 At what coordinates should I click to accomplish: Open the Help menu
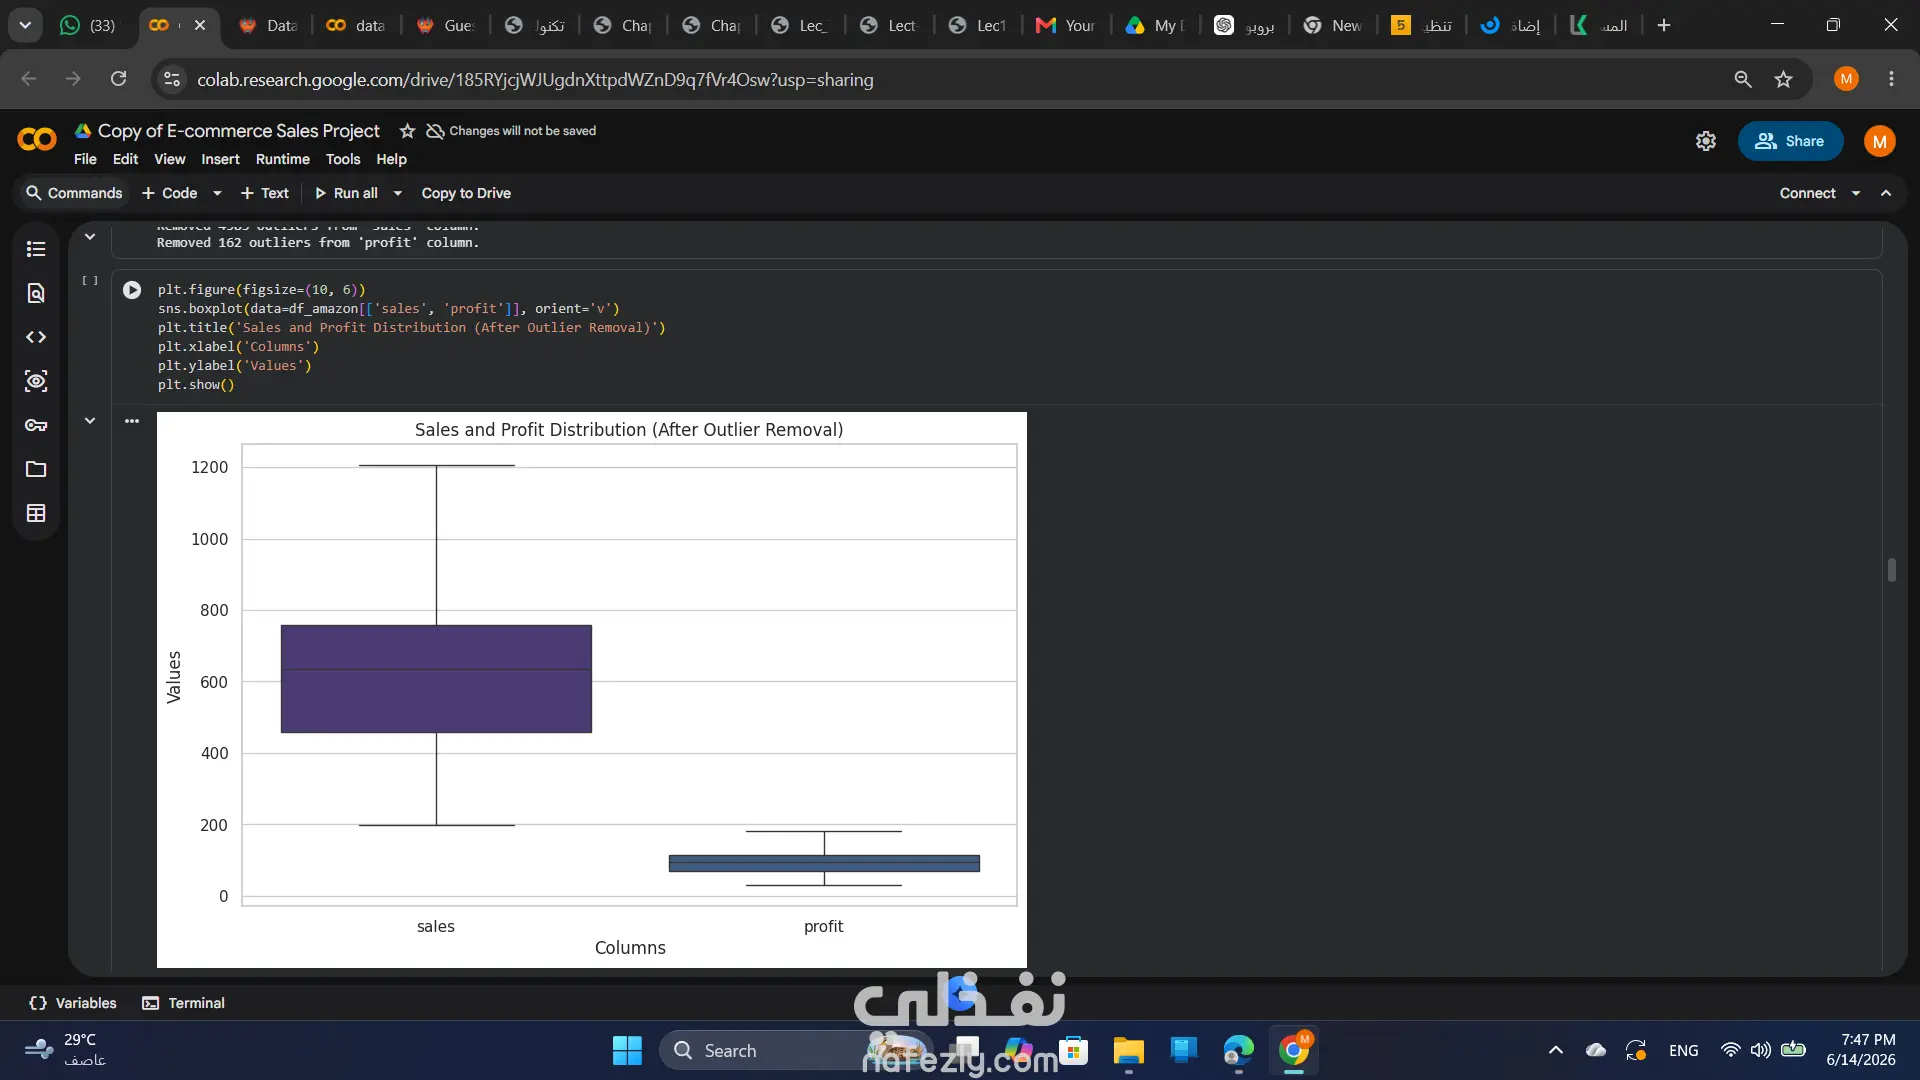pos(391,159)
